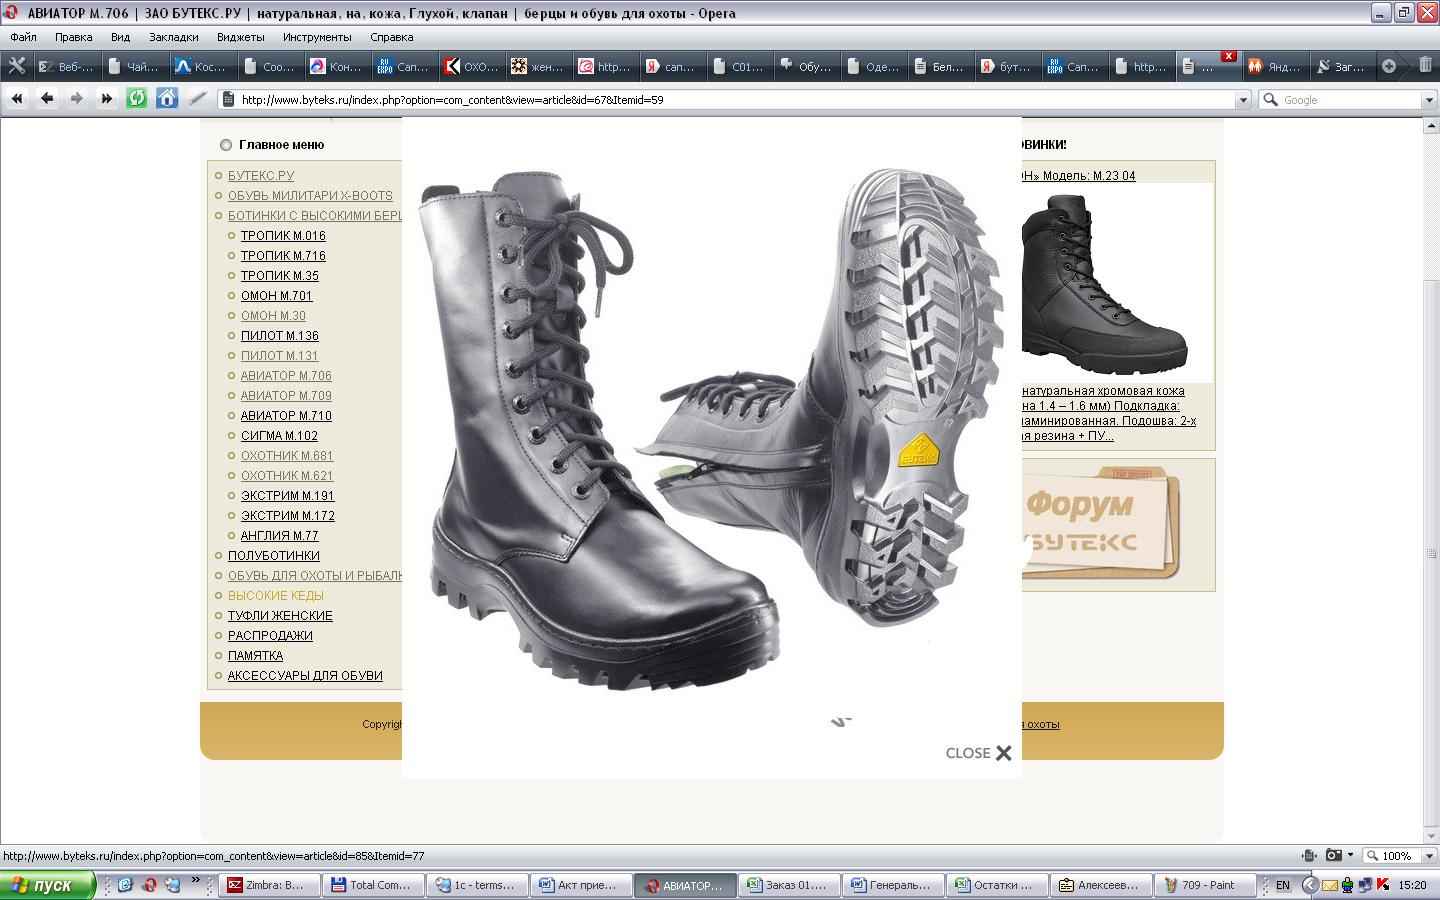Open ПИЛОТ М.136 link

(280, 336)
